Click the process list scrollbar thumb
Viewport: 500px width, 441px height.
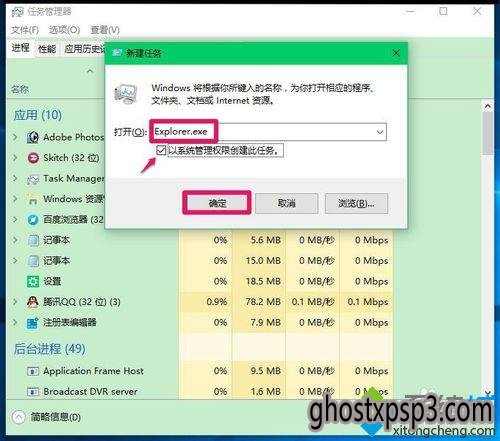(x=488, y=133)
